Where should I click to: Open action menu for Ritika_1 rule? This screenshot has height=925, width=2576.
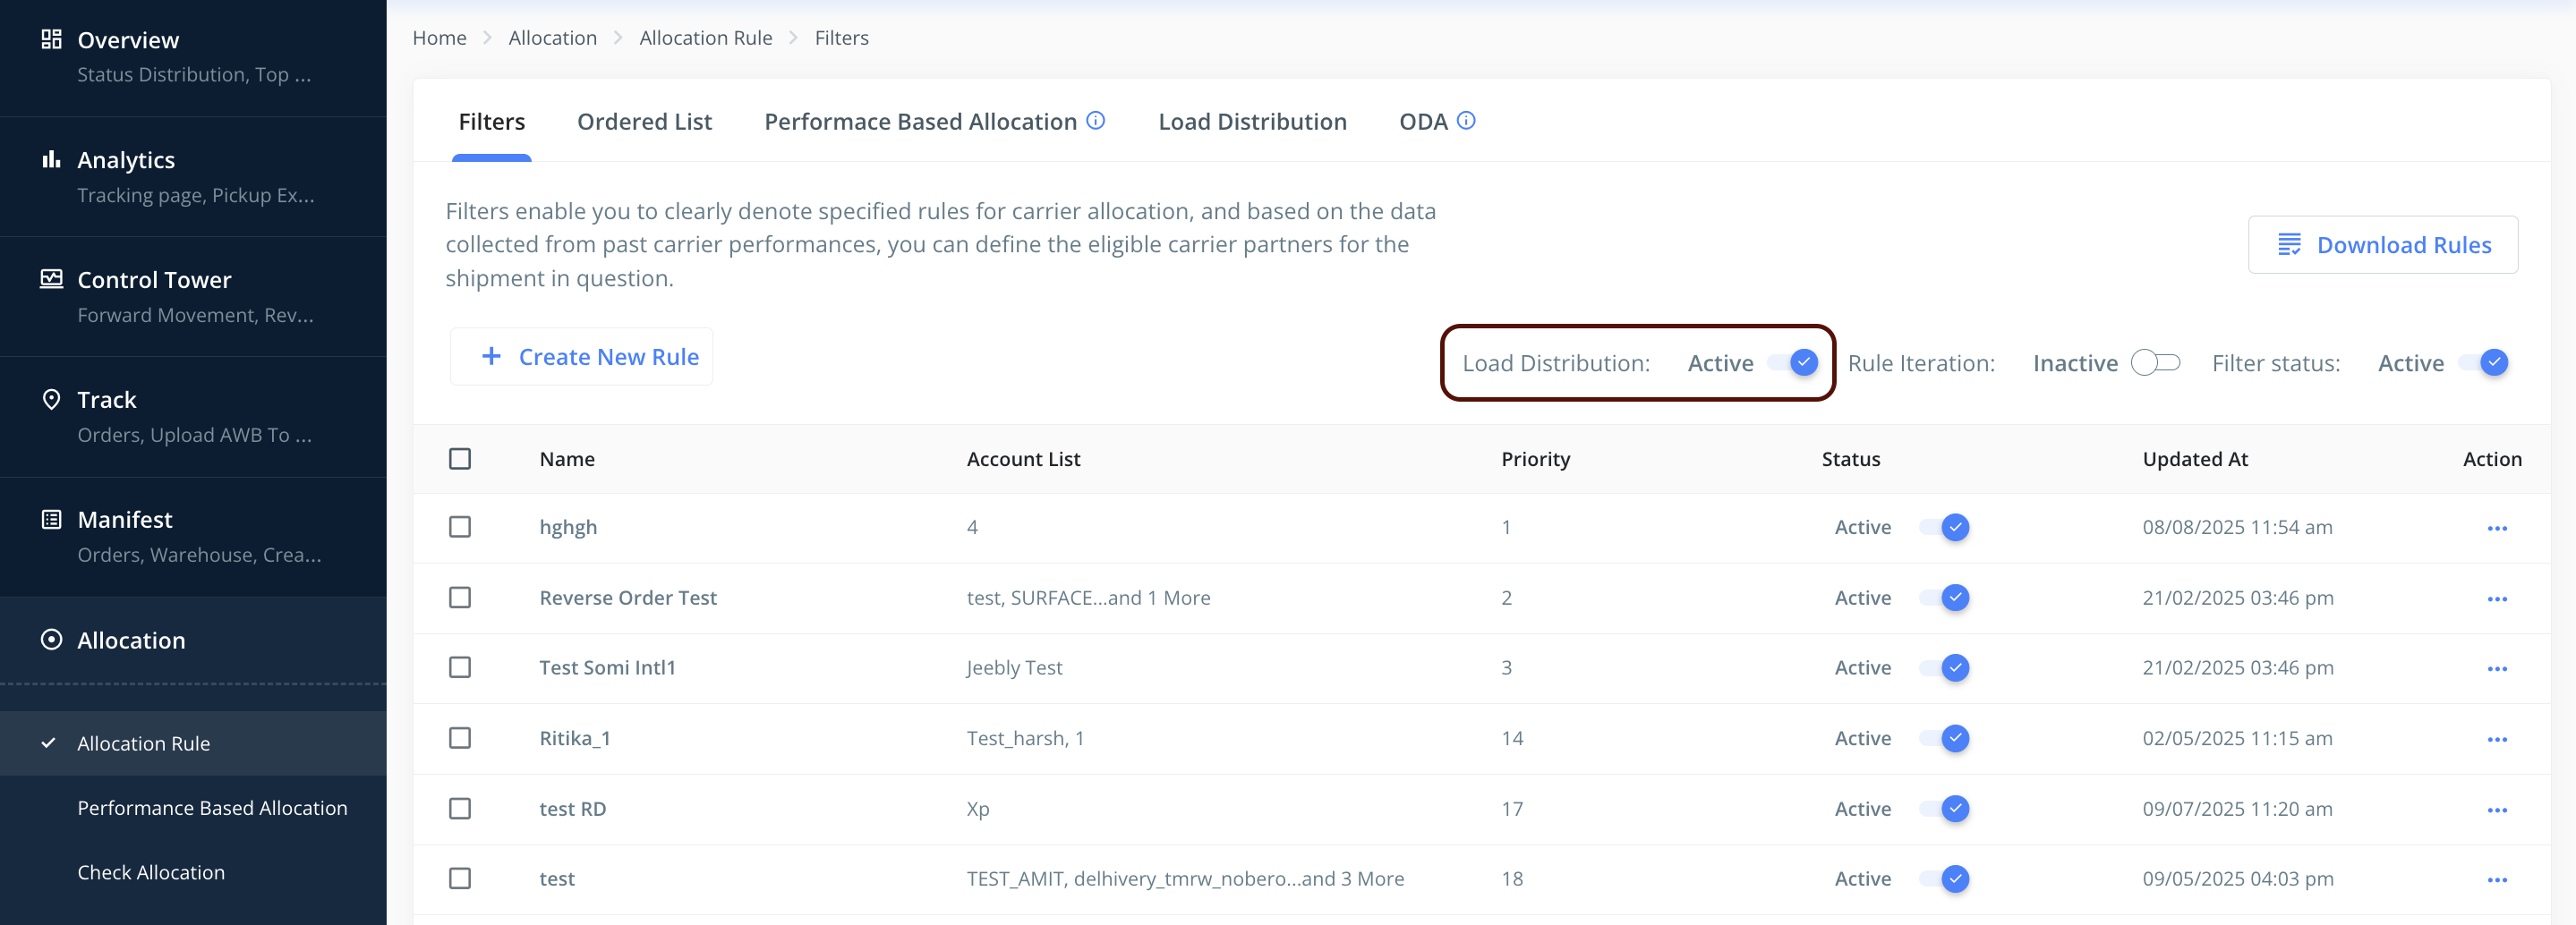(x=2497, y=739)
